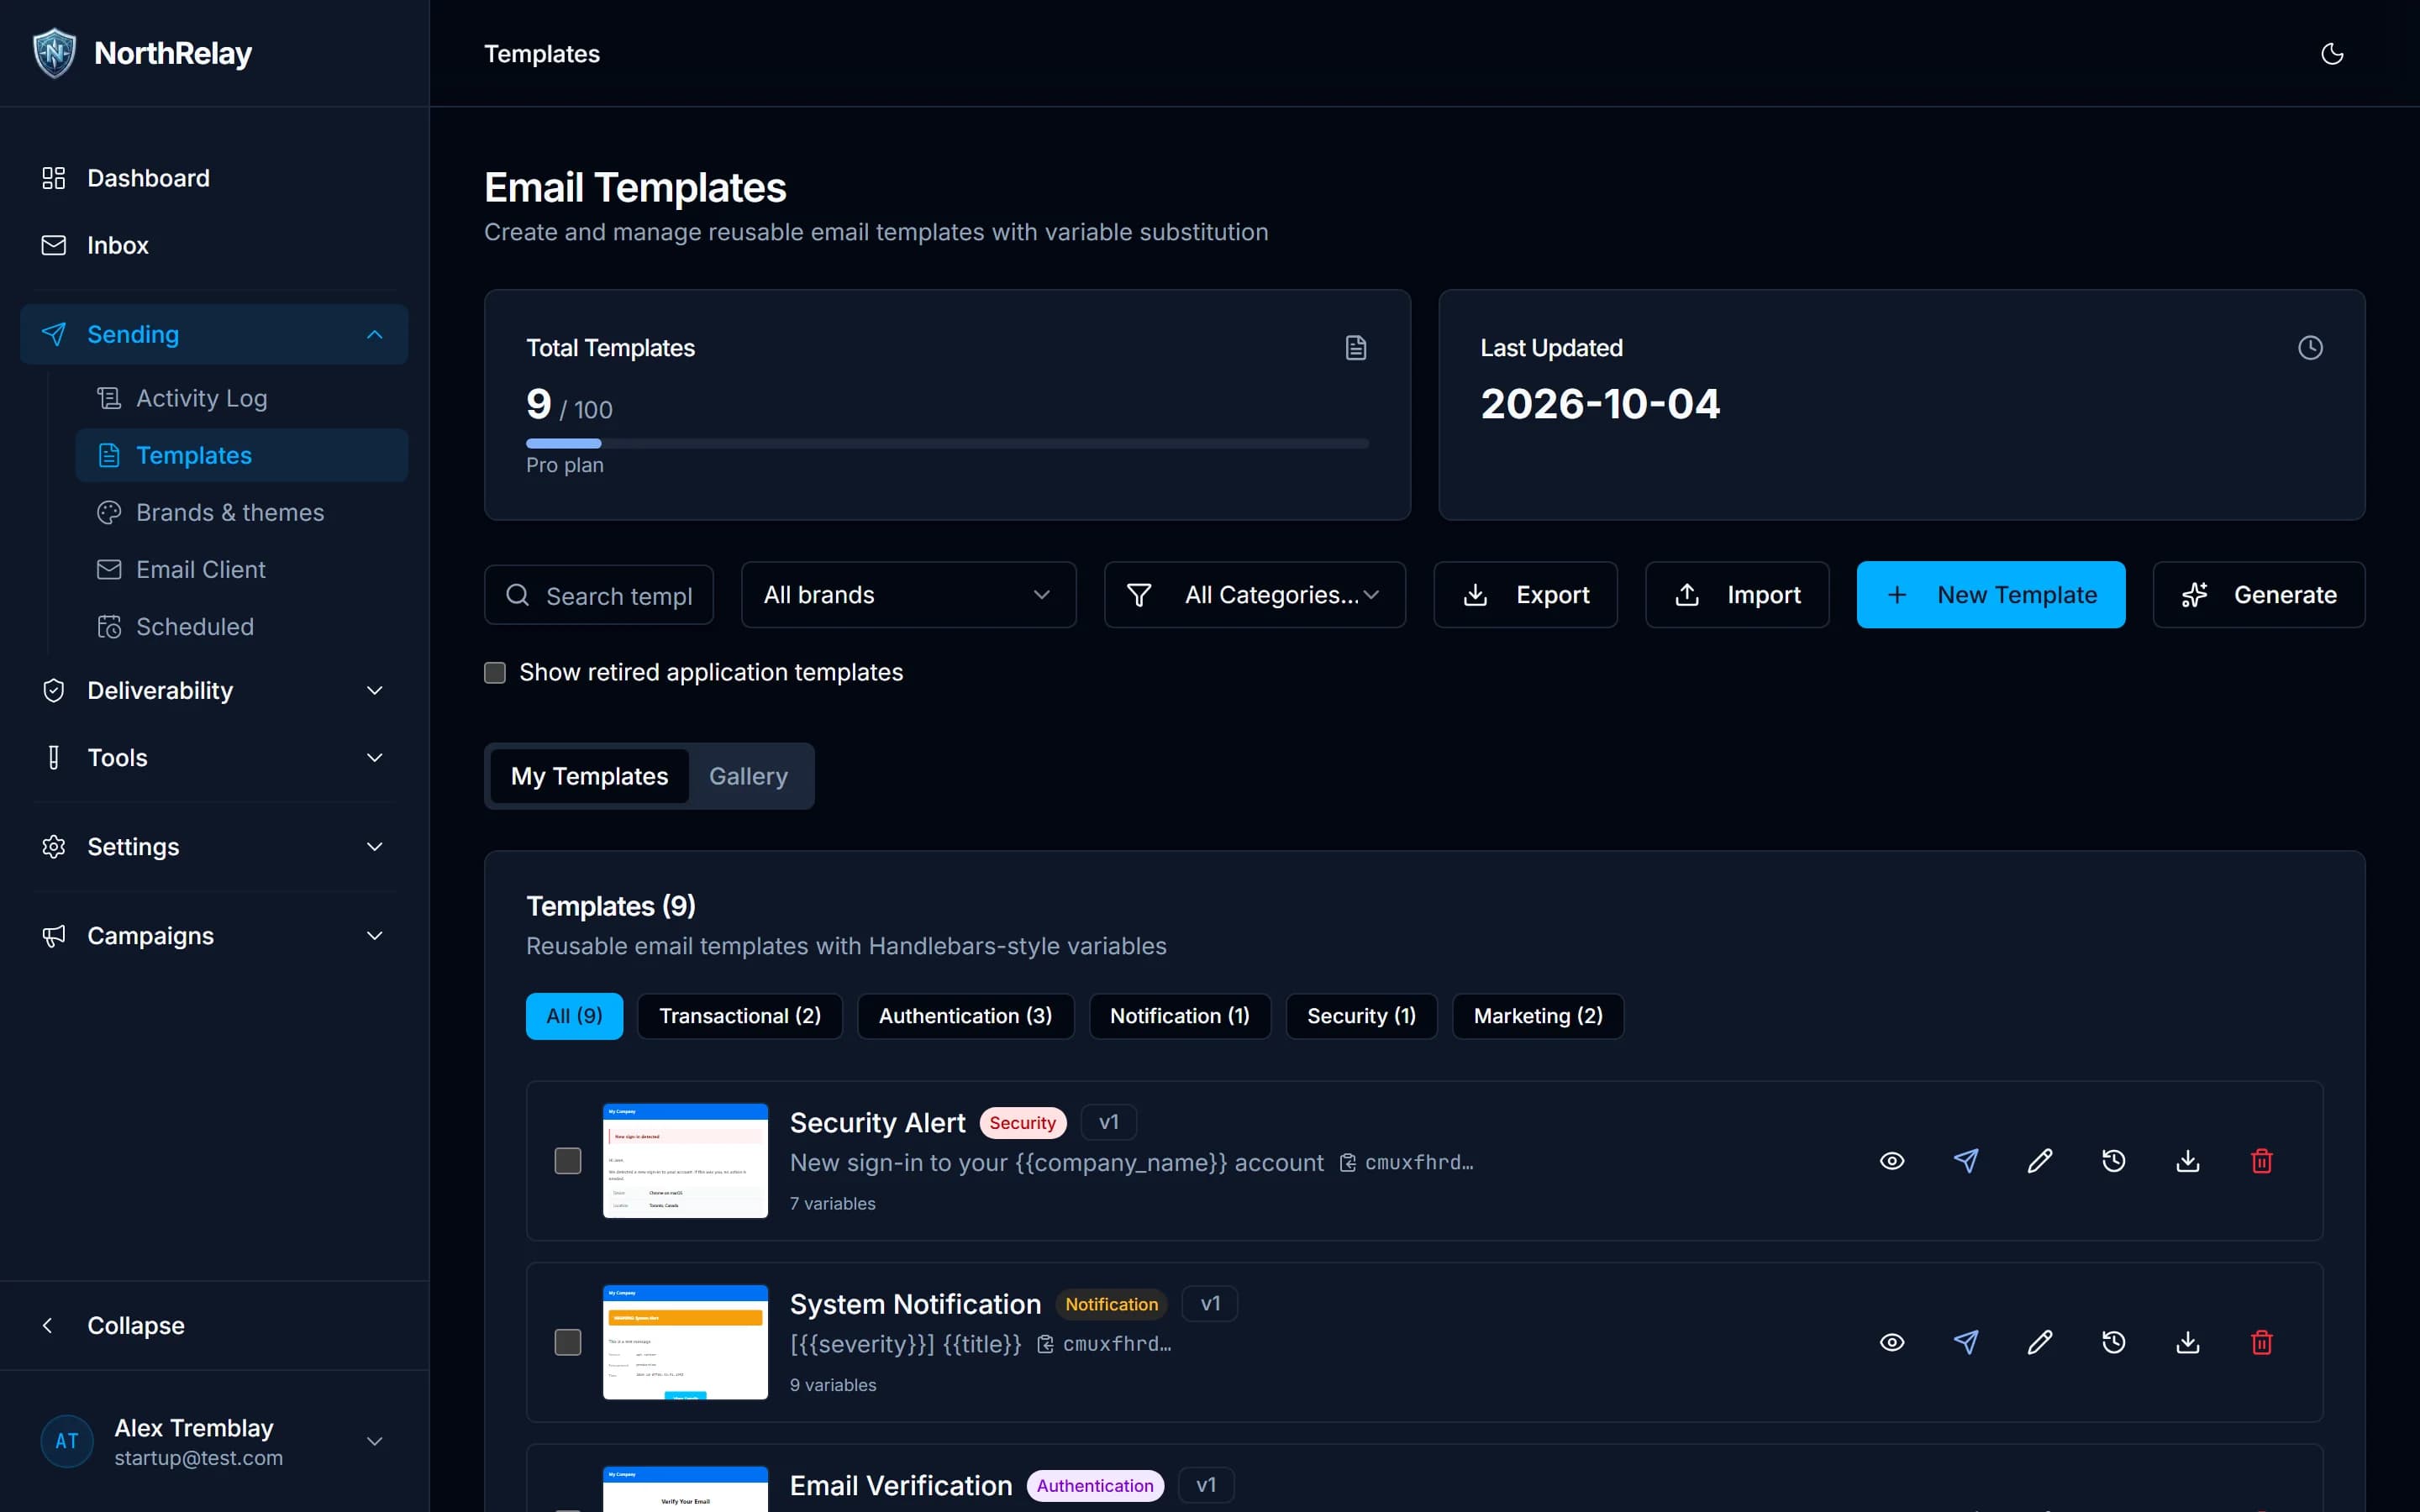Filter by Authentication (3)

pos(965,1016)
